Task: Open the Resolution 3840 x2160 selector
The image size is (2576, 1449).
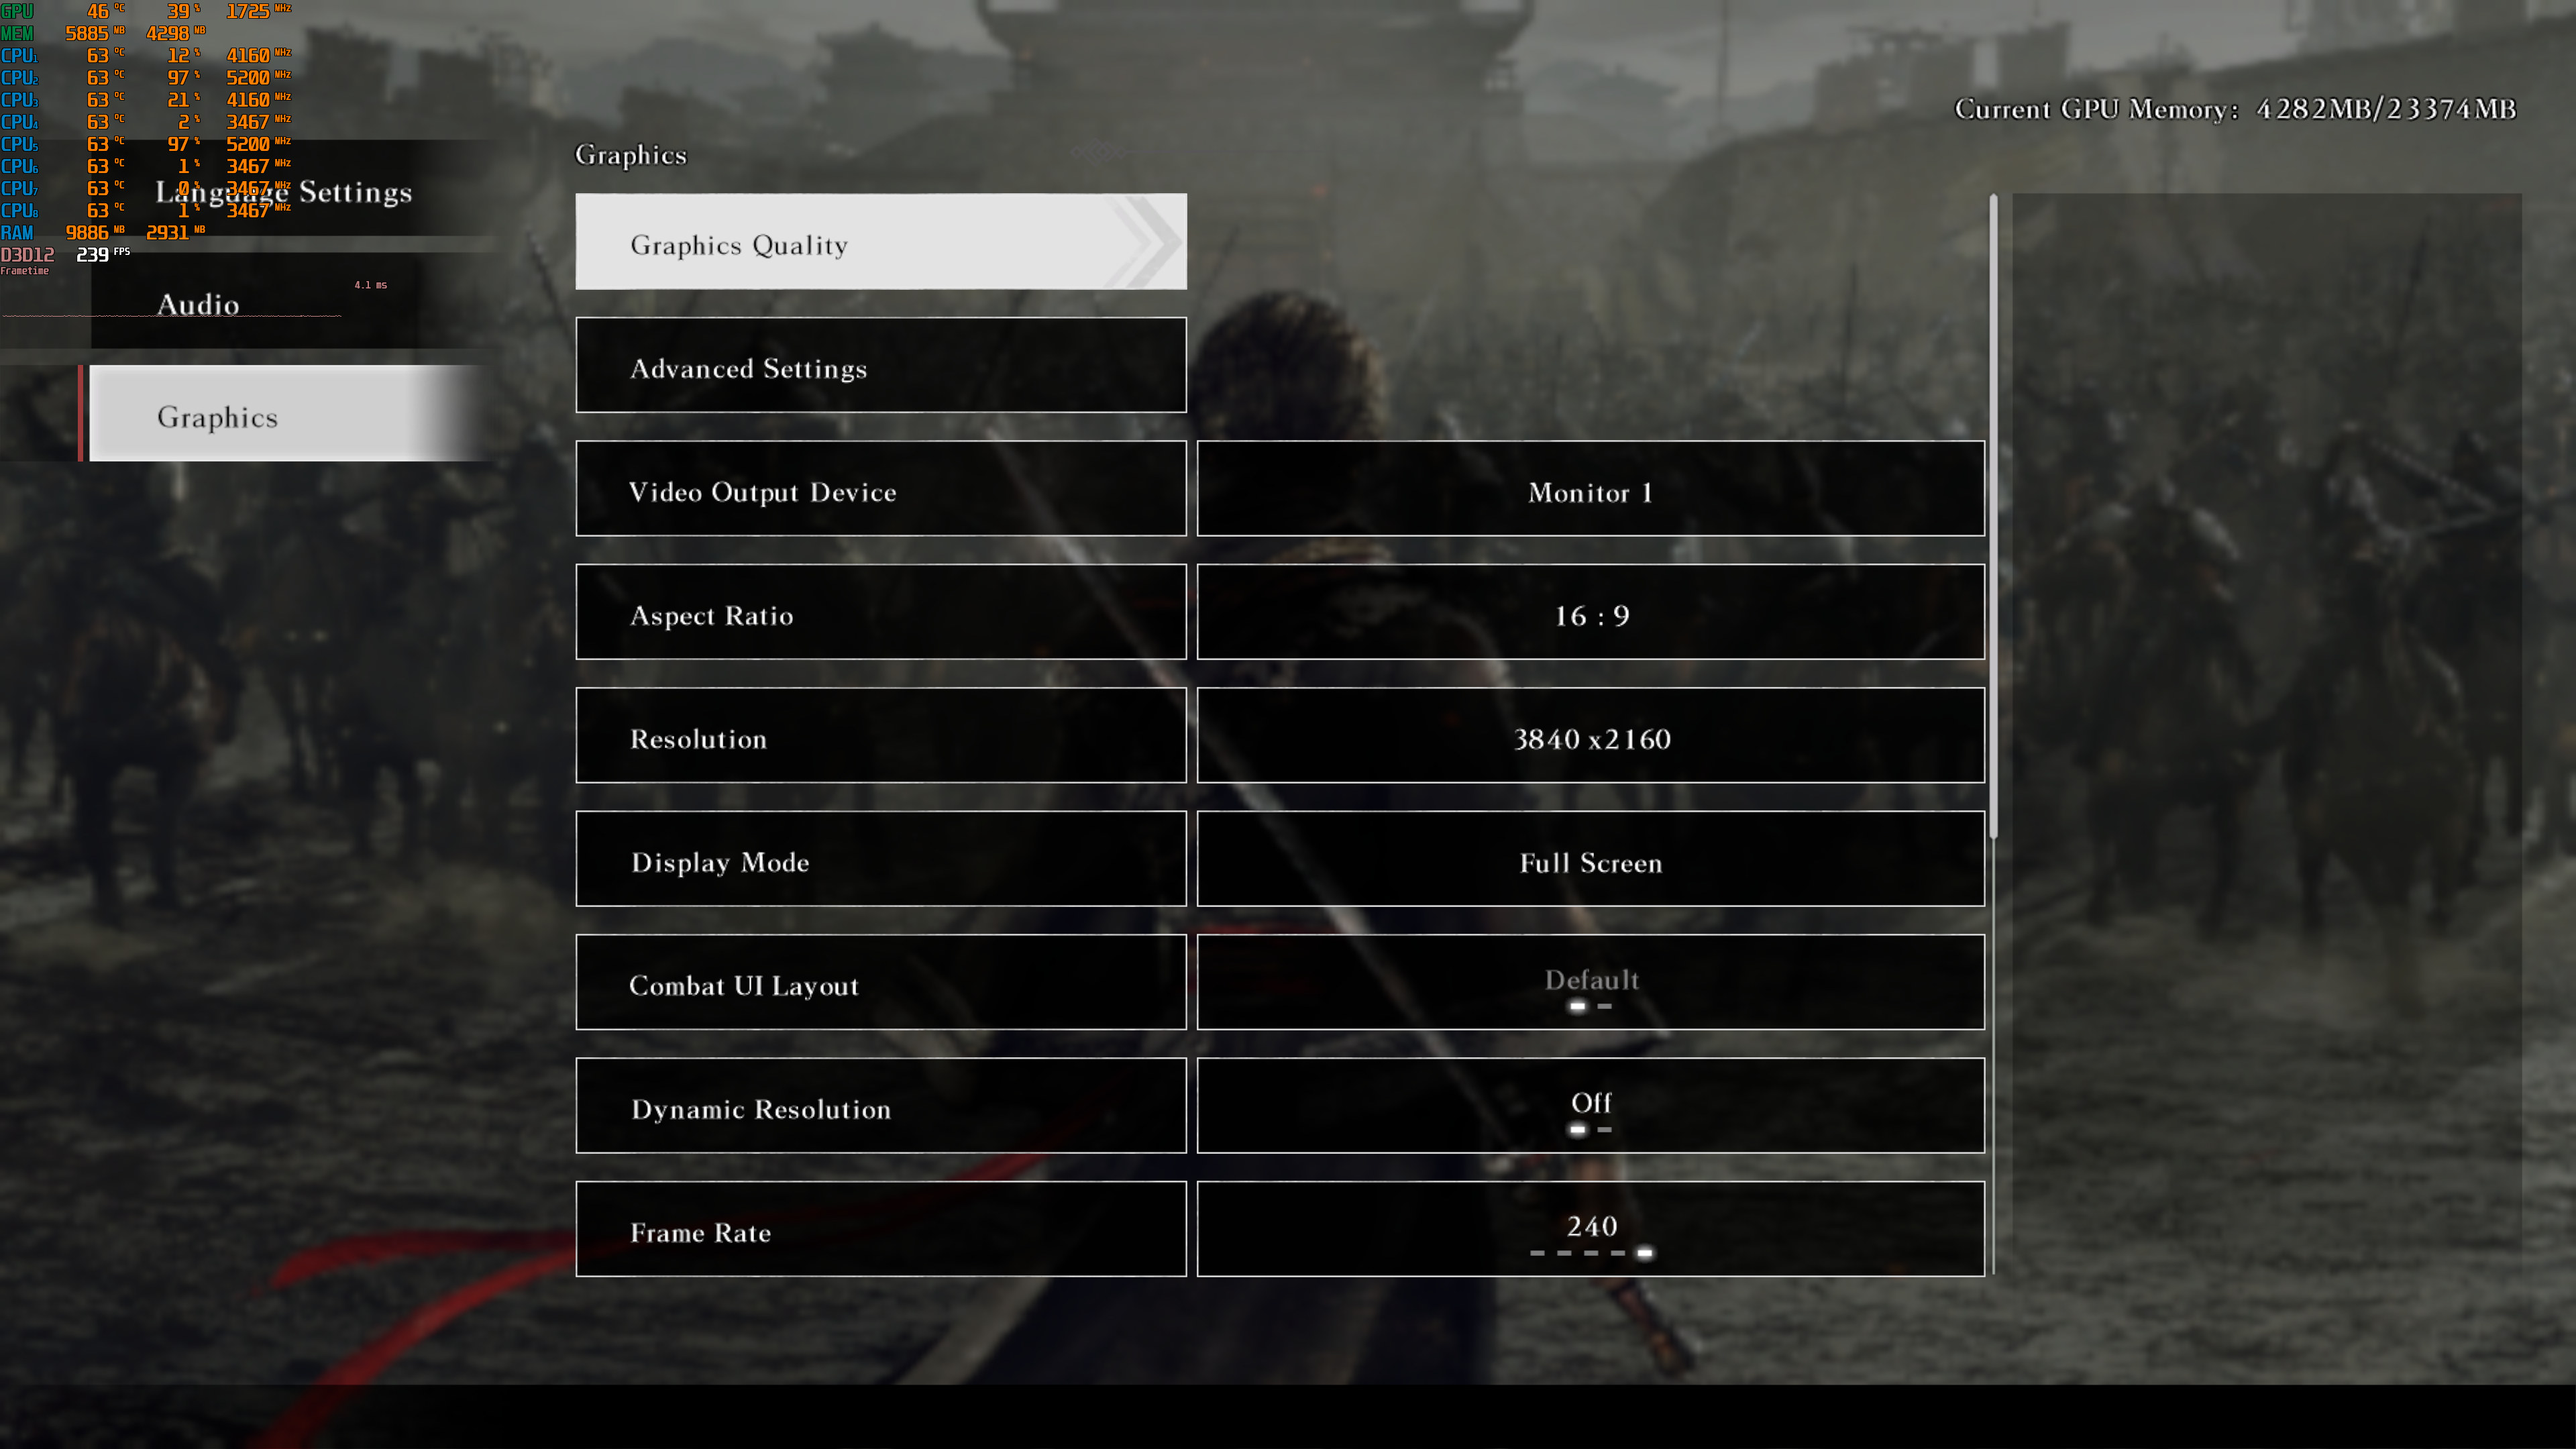Action: [1590, 736]
